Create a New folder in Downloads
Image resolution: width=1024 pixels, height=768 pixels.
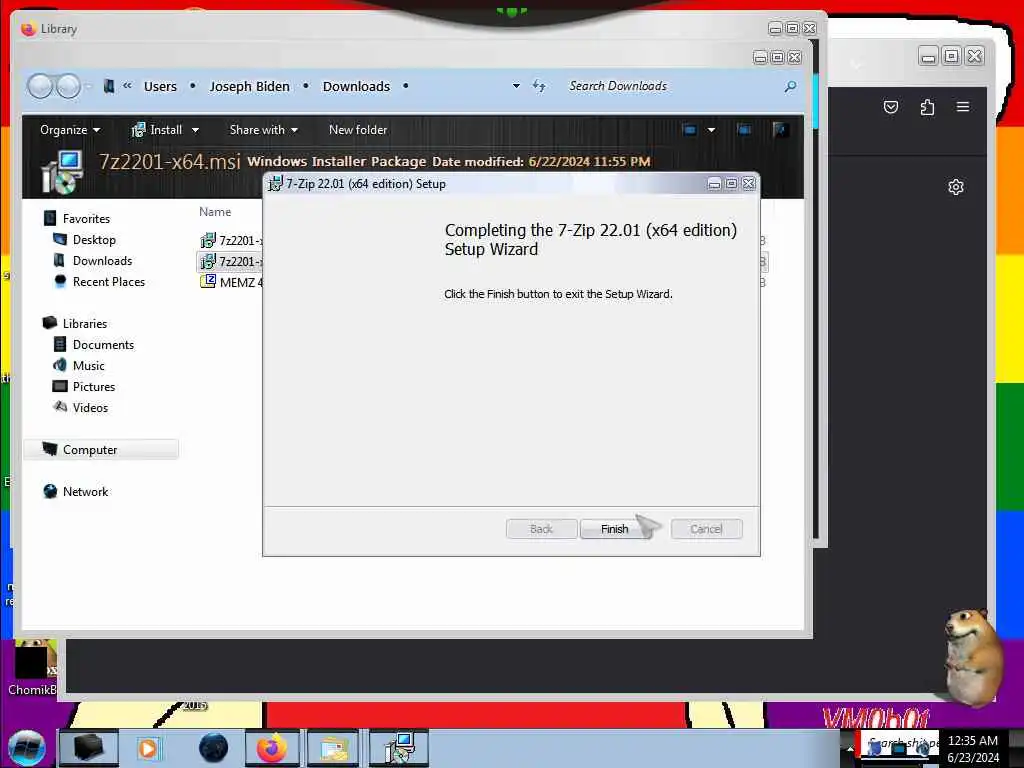(358, 130)
